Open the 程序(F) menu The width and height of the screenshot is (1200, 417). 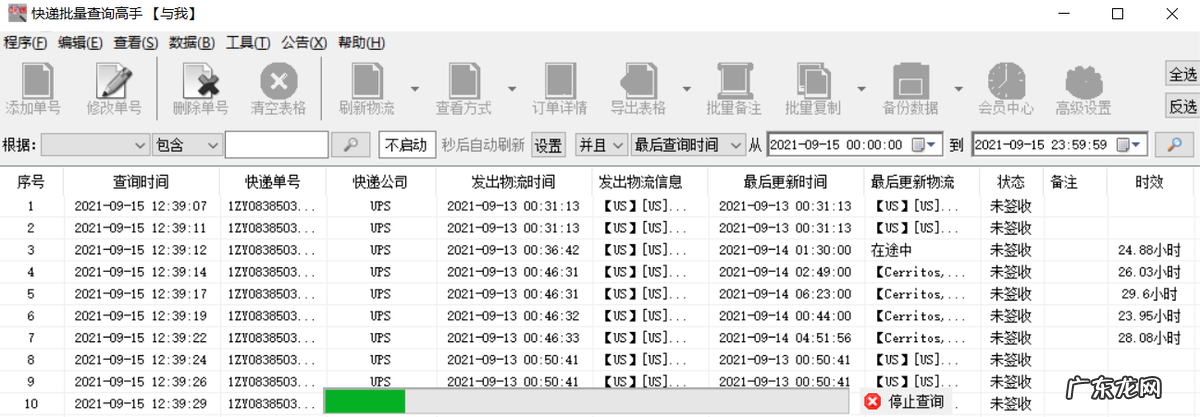(x=25, y=42)
